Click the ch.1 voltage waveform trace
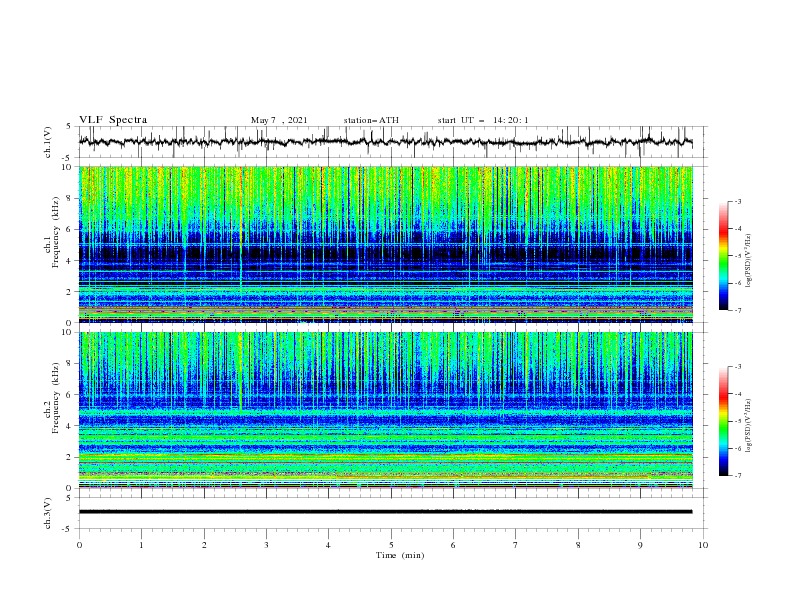 pyautogui.click(x=385, y=142)
